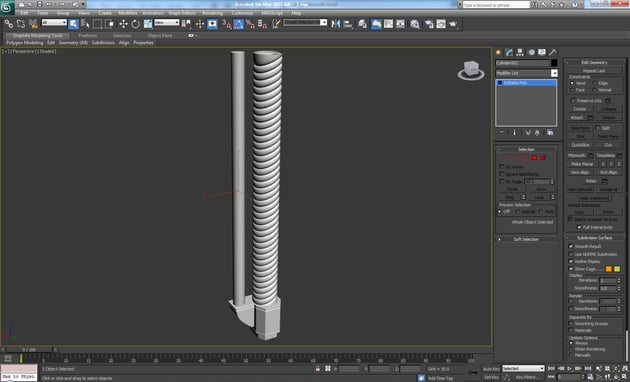
Task: Click Pin Stack icon below modifier stack
Action: 502,133
